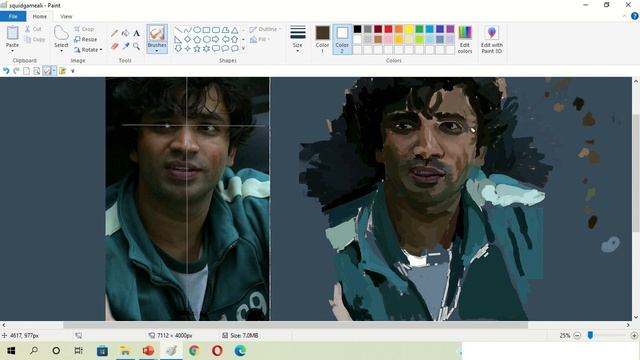
Task: Click the Brushes tool icon
Action: point(157,33)
